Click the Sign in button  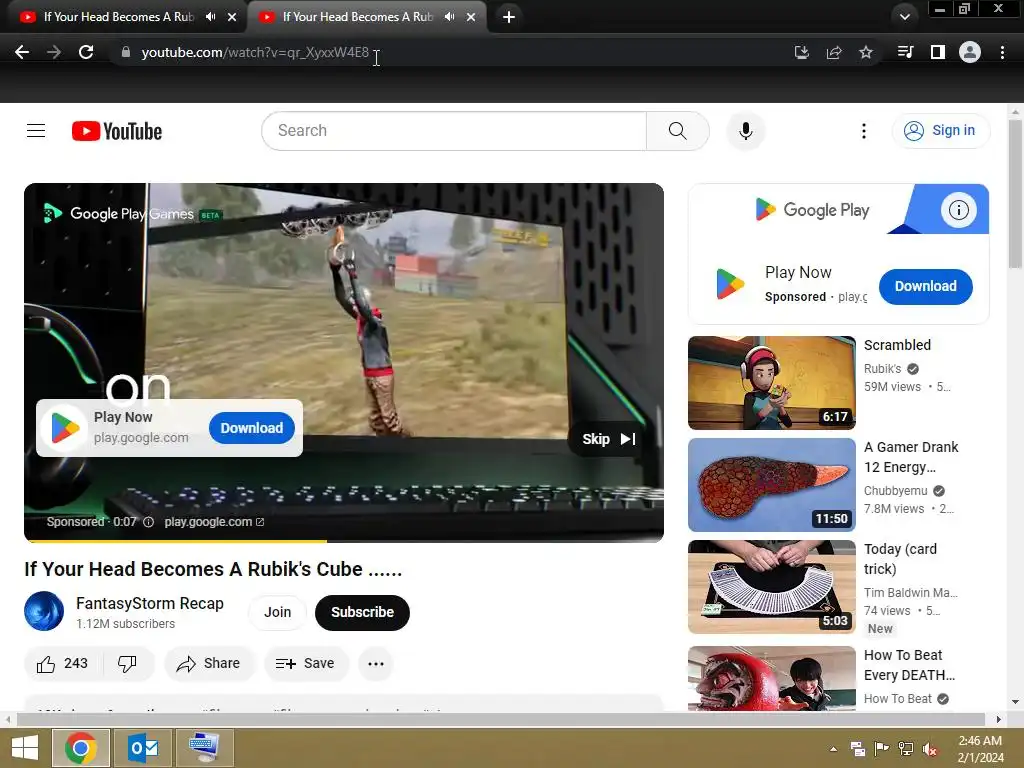pyautogui.click(x=940, y=131)
